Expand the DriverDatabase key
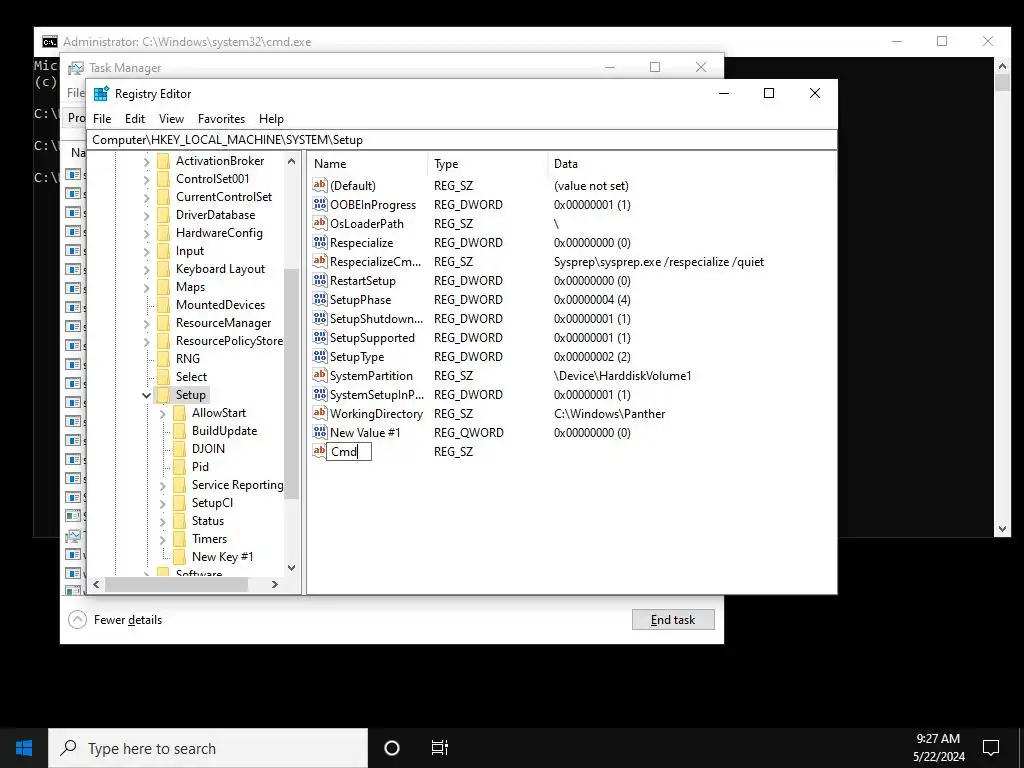The image size is (1024, 768). [x=146, y=215]
